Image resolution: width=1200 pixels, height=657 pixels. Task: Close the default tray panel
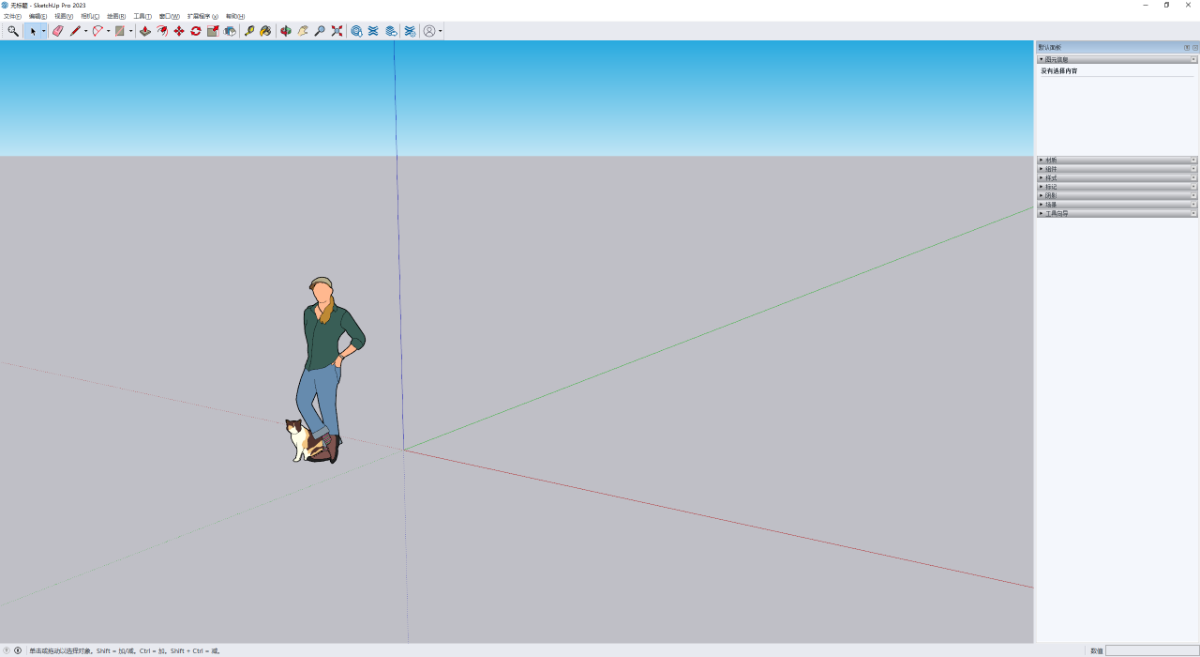point(1195,47)
